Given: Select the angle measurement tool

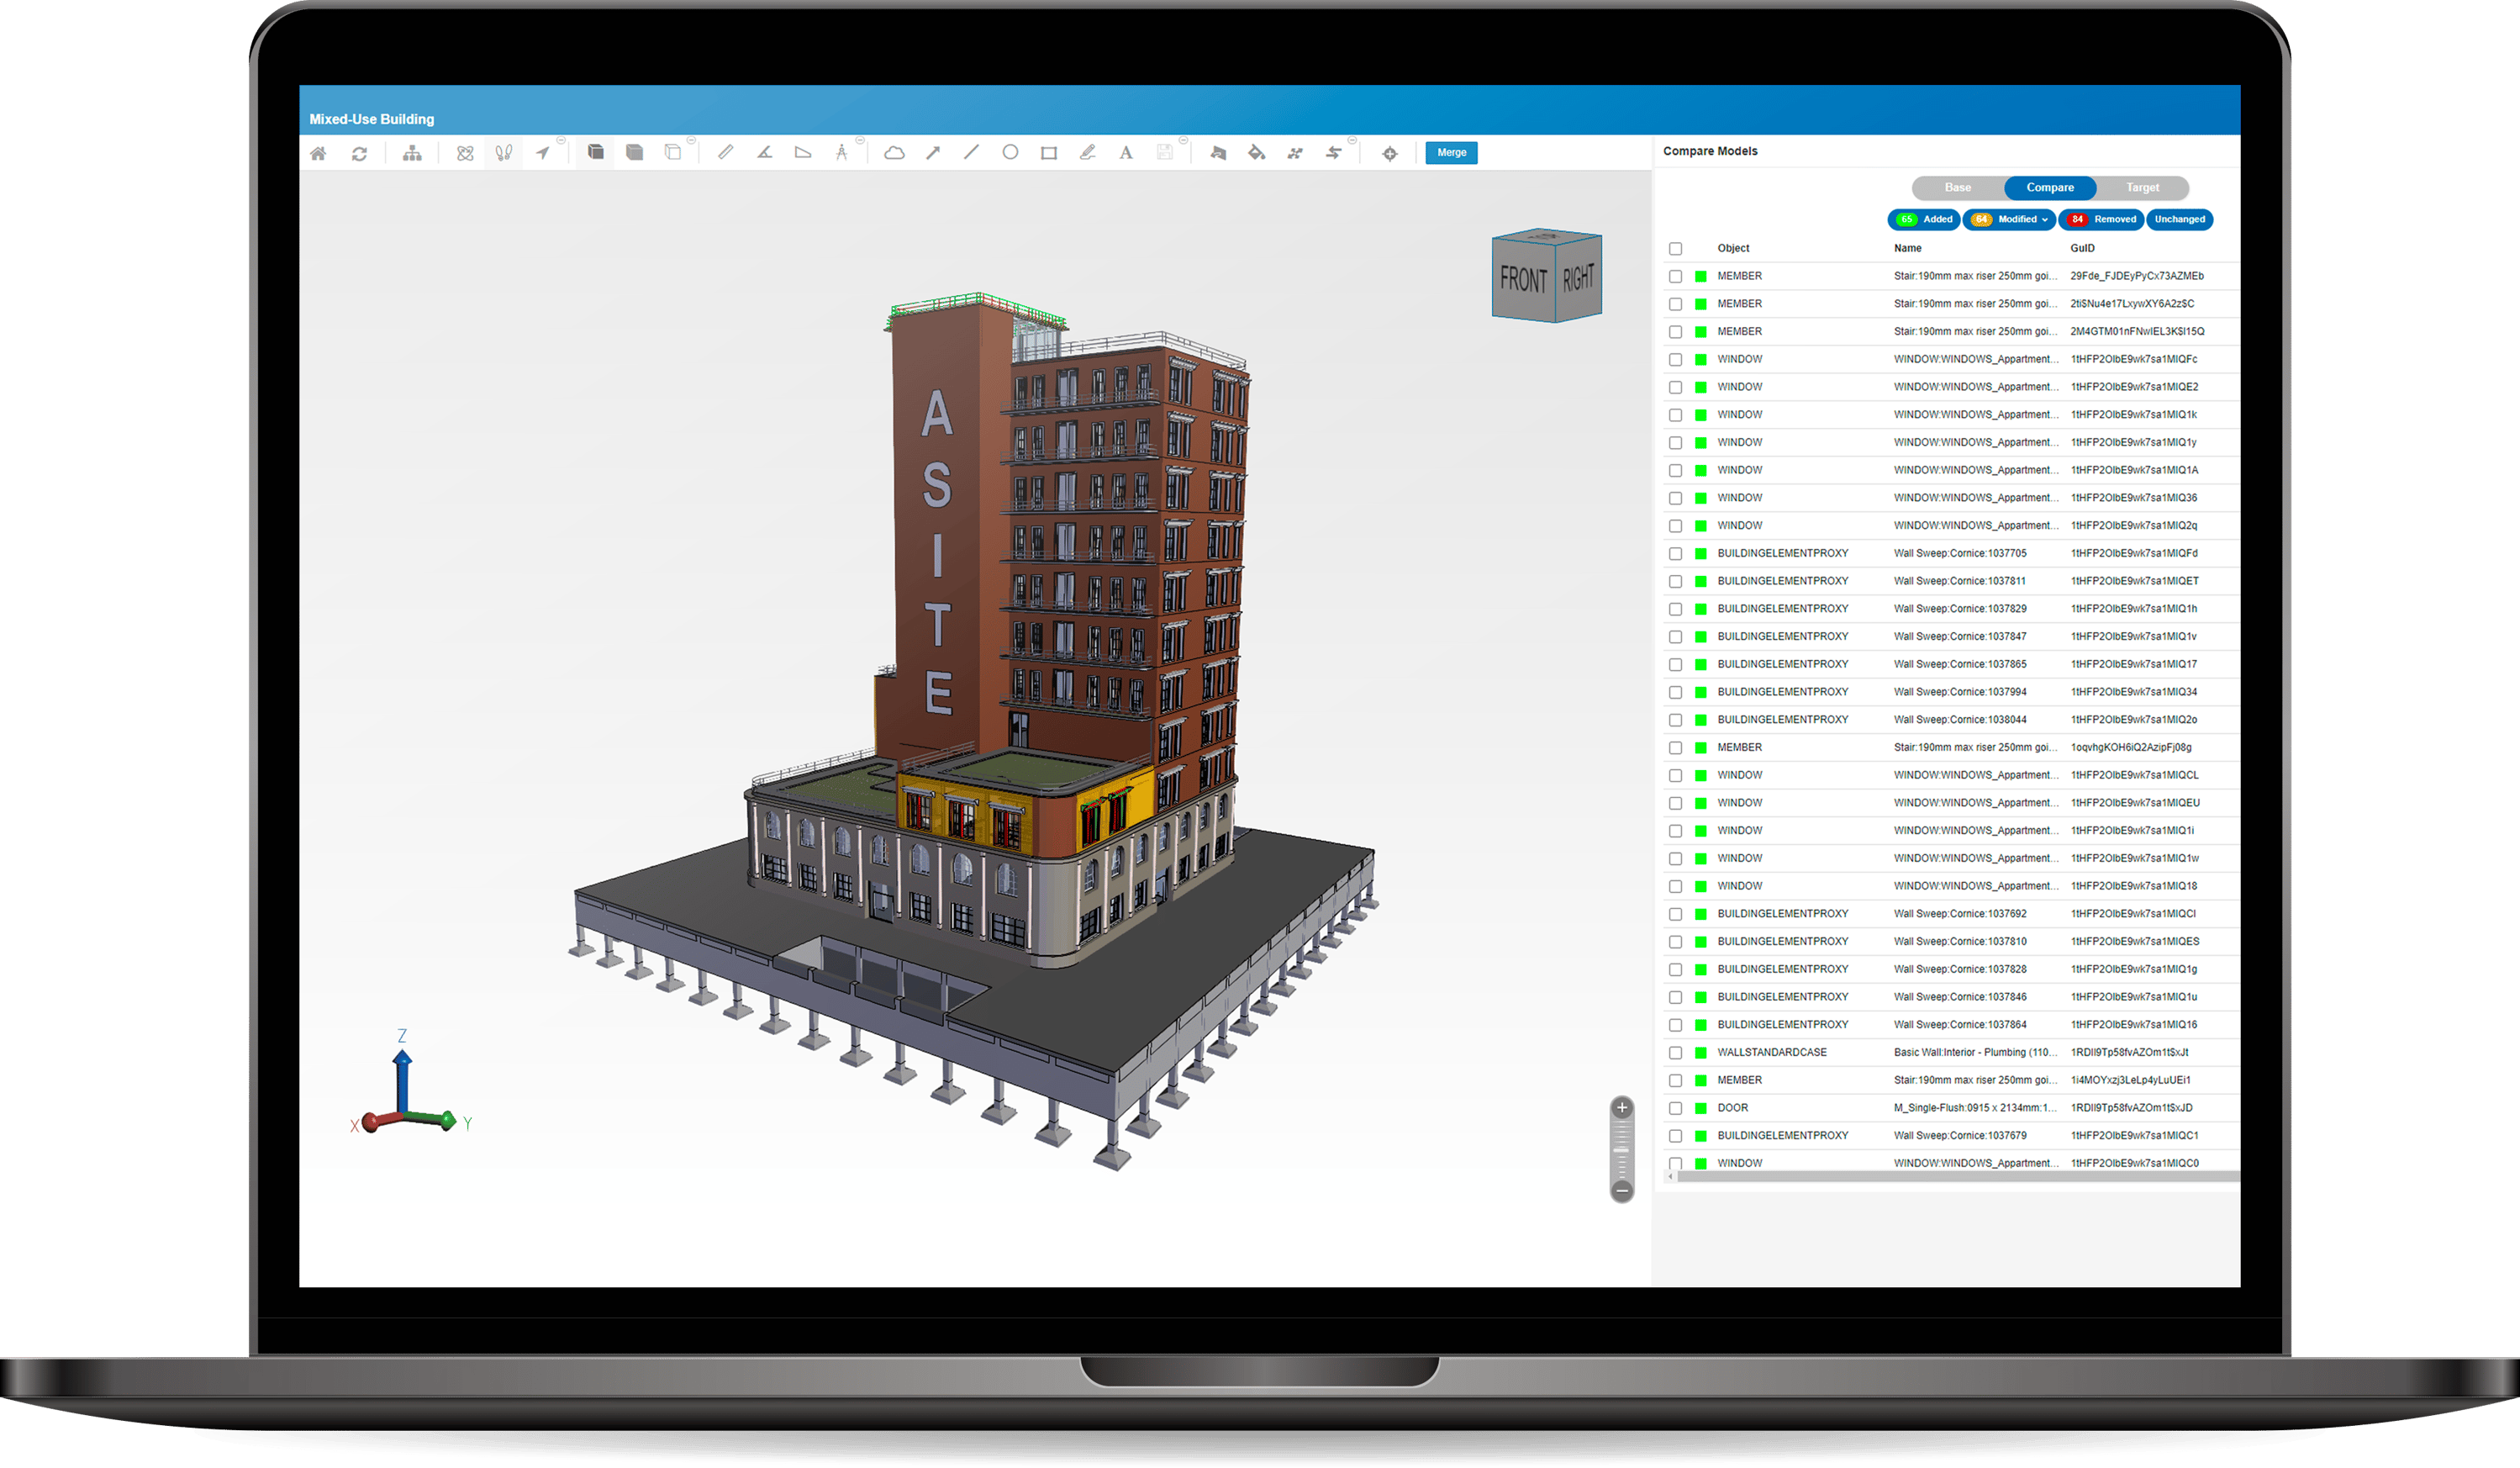Looking at the screenshot, I should coord(763,152).
